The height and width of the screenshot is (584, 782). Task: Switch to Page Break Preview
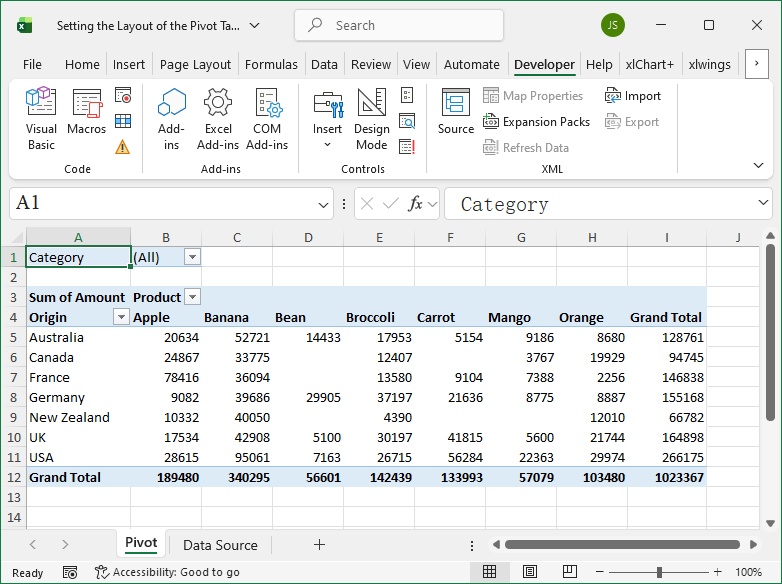tap(570, 572)
